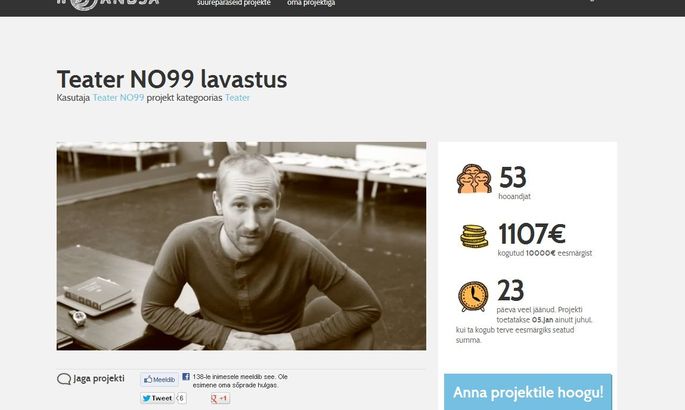Open the Teater category link
The width and height of the screenshot is (685, 410).
(237, 97)
